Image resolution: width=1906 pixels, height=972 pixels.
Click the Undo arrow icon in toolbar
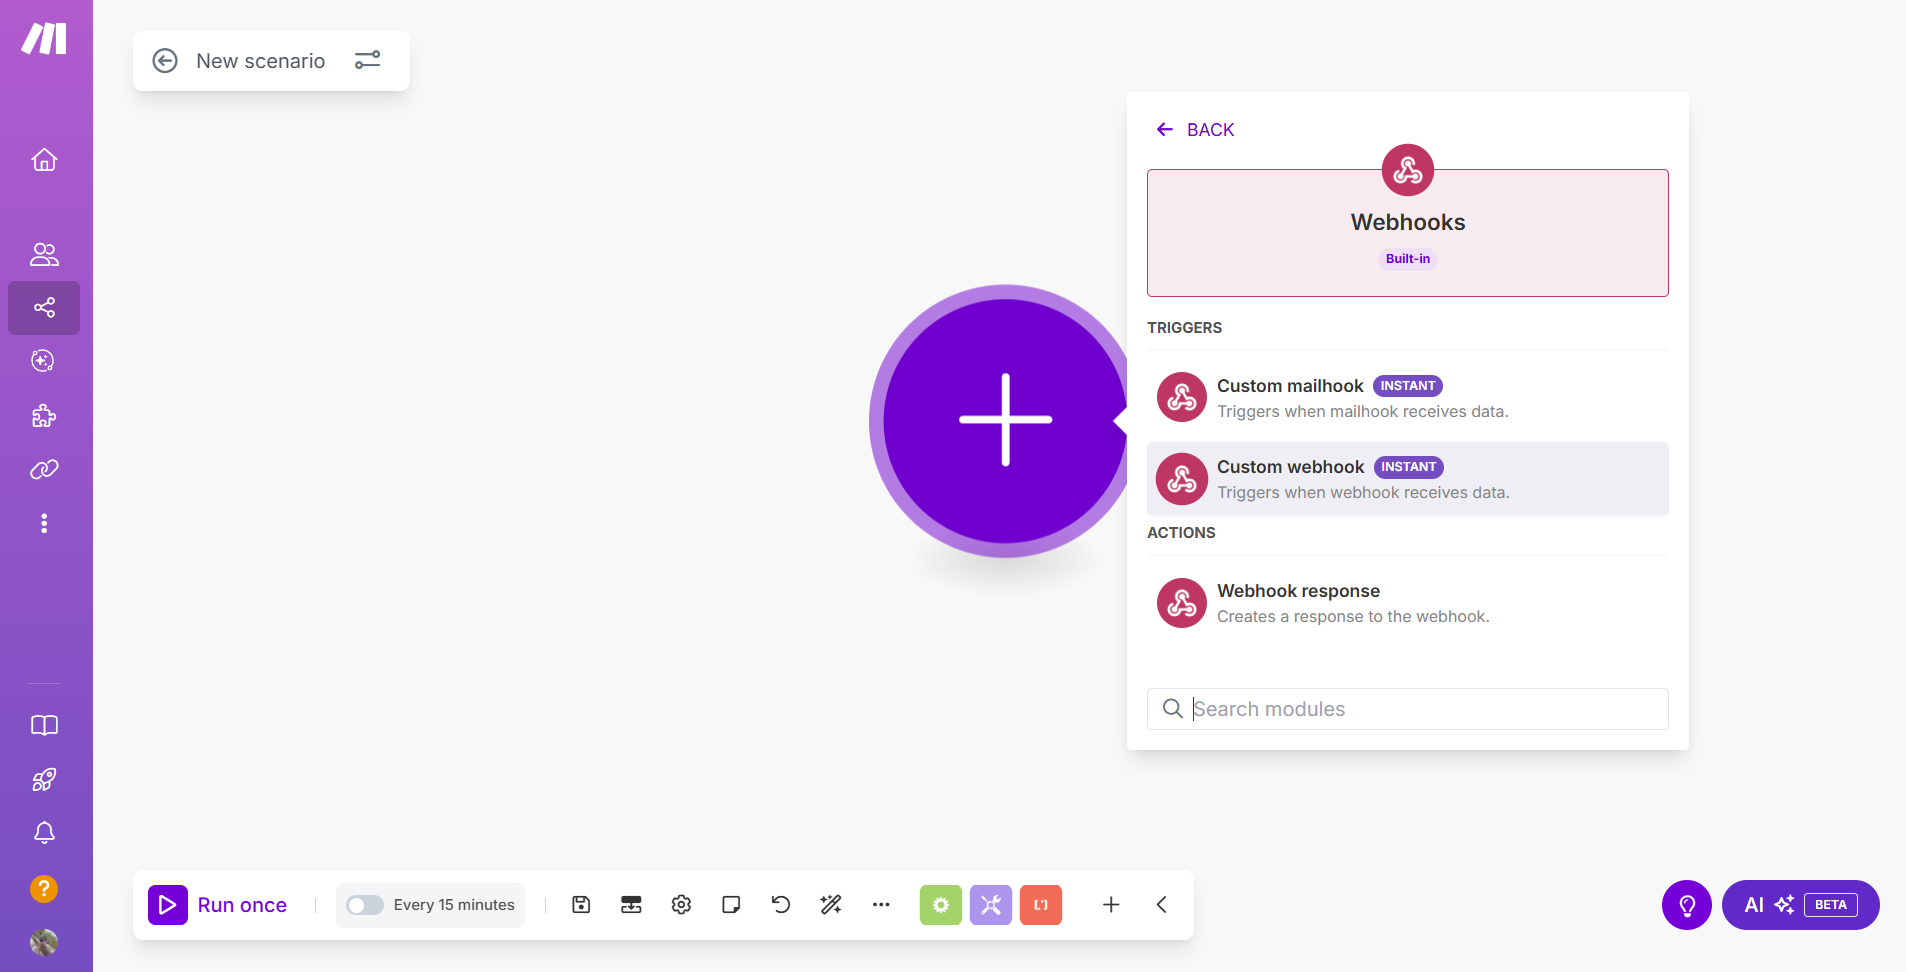coord(781,905)
